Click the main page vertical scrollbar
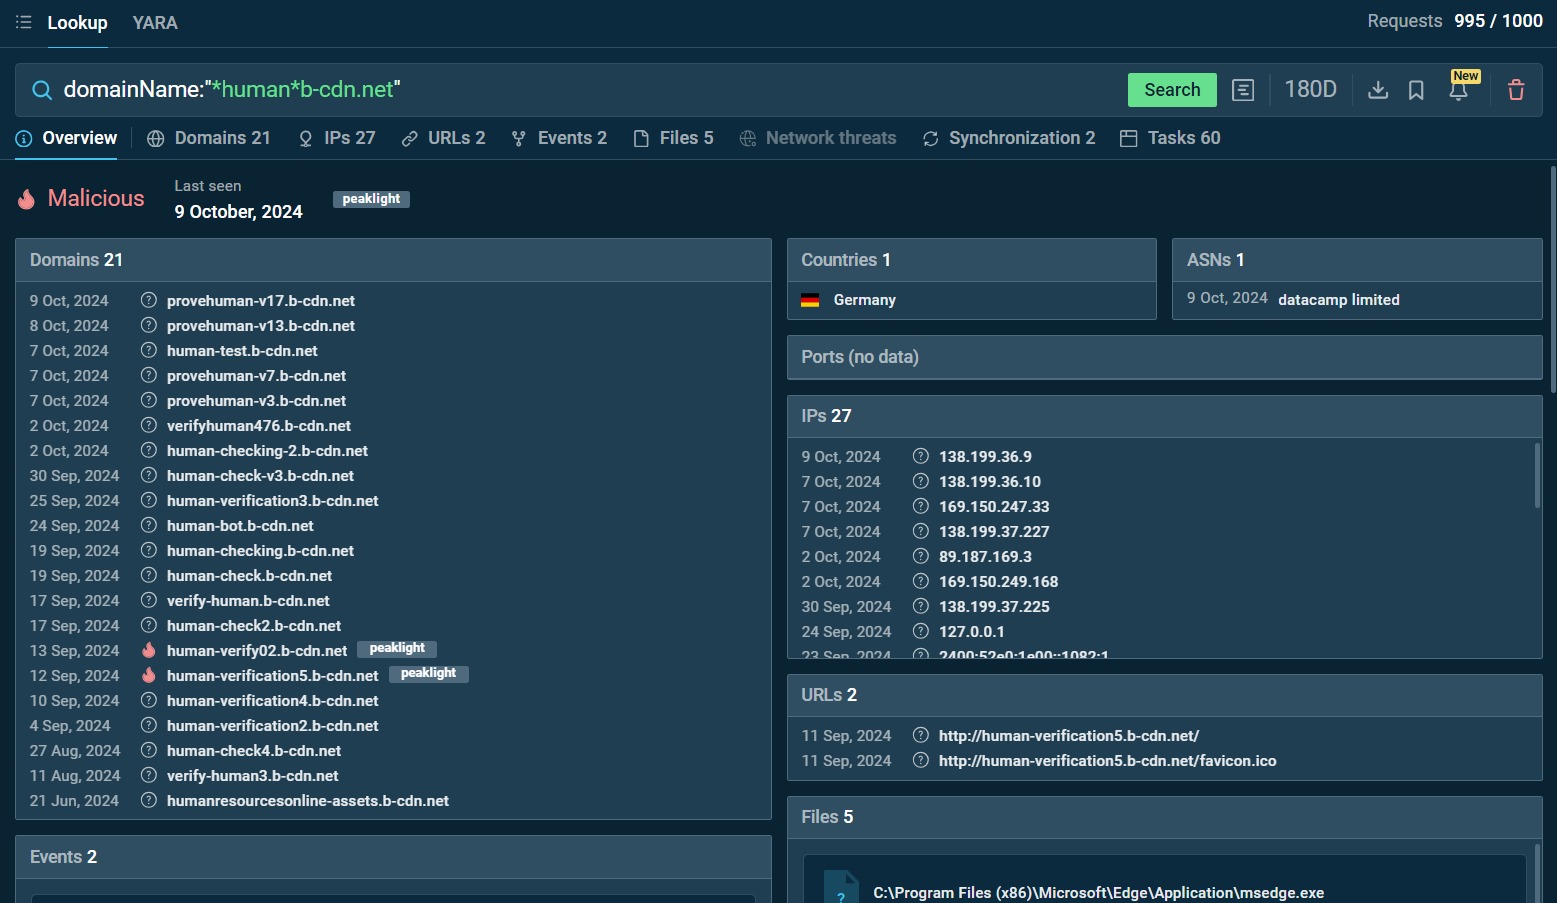The height and width of the screenshot is (903, 1557). click(x=1553, y=280)
